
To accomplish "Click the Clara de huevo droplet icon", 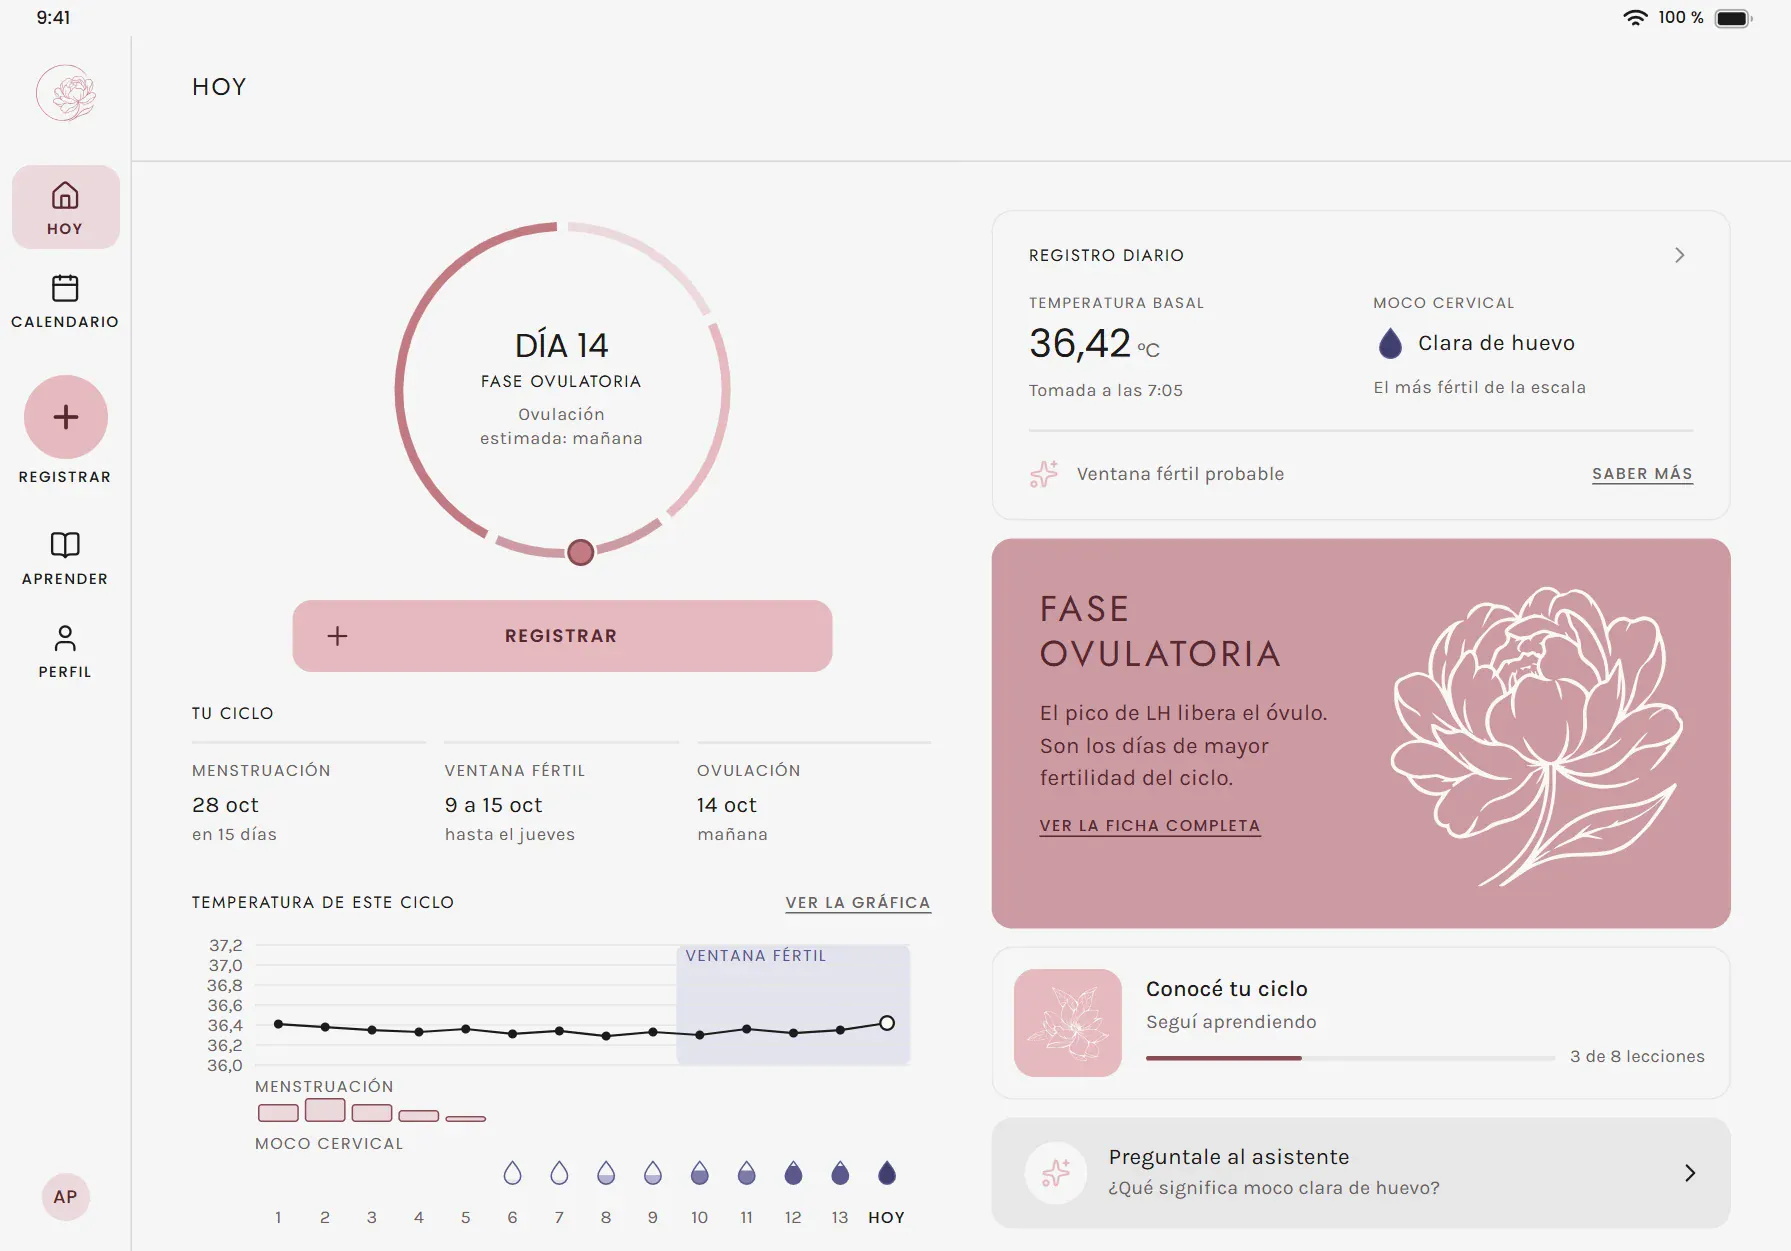I will 1390,343.
